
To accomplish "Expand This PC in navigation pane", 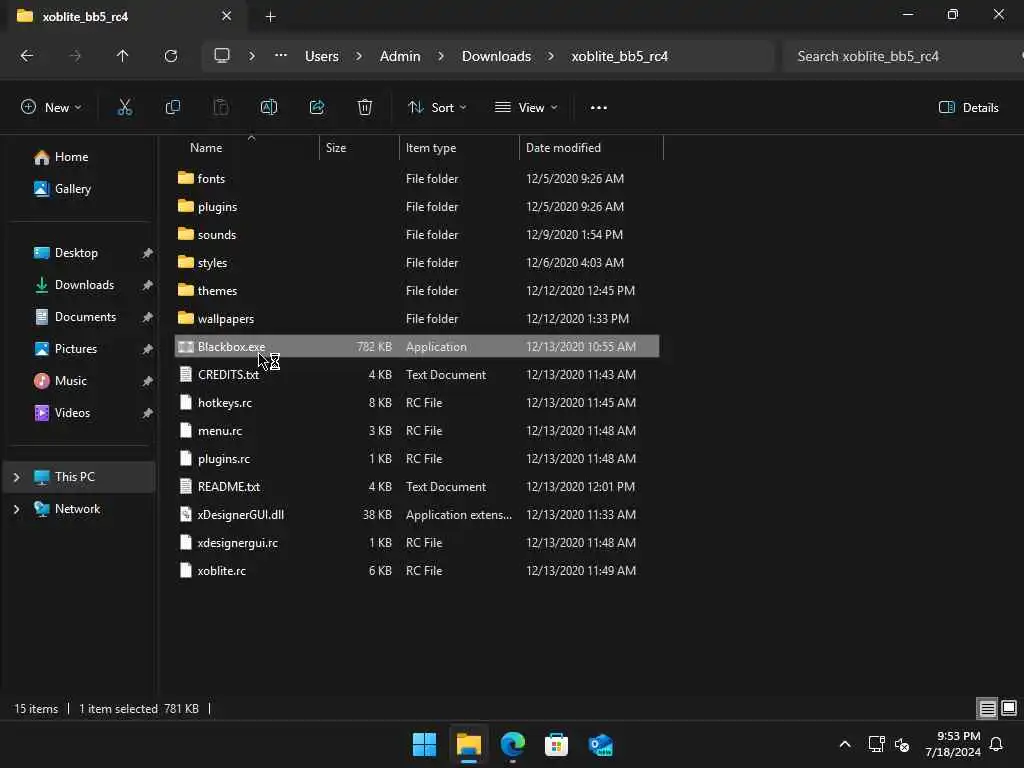I will [16, 477].
